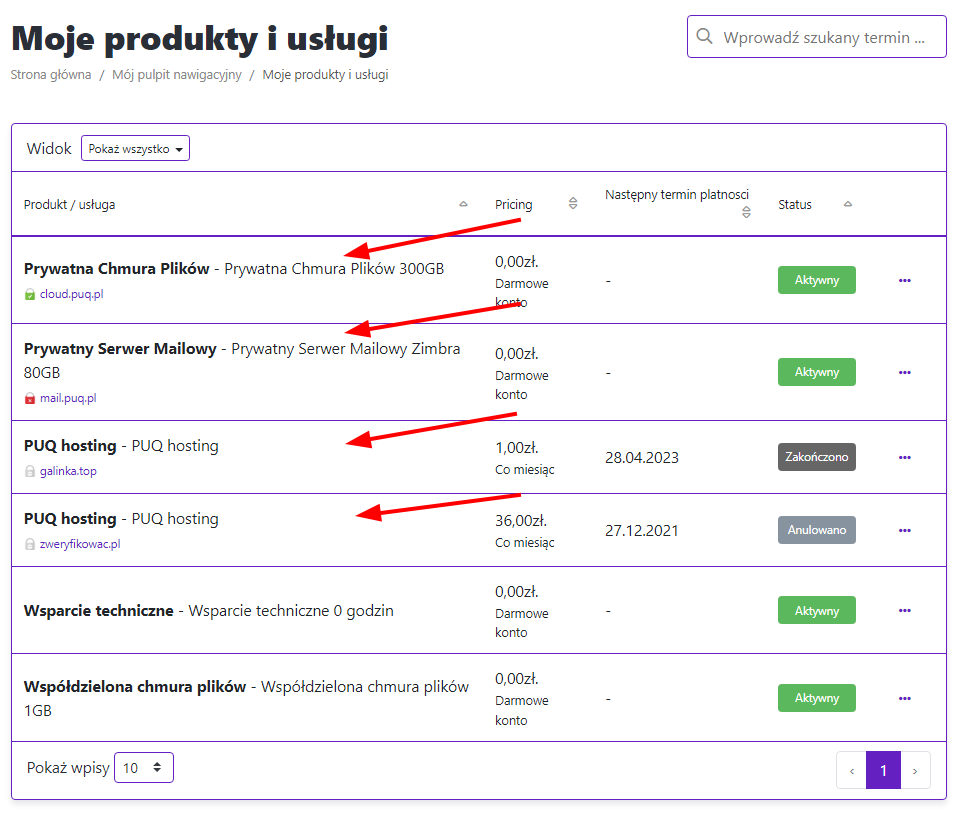Screen dimensions: 960x814
Task: Go to Strona główna breadcrumb link
Action: click(51, 75)
